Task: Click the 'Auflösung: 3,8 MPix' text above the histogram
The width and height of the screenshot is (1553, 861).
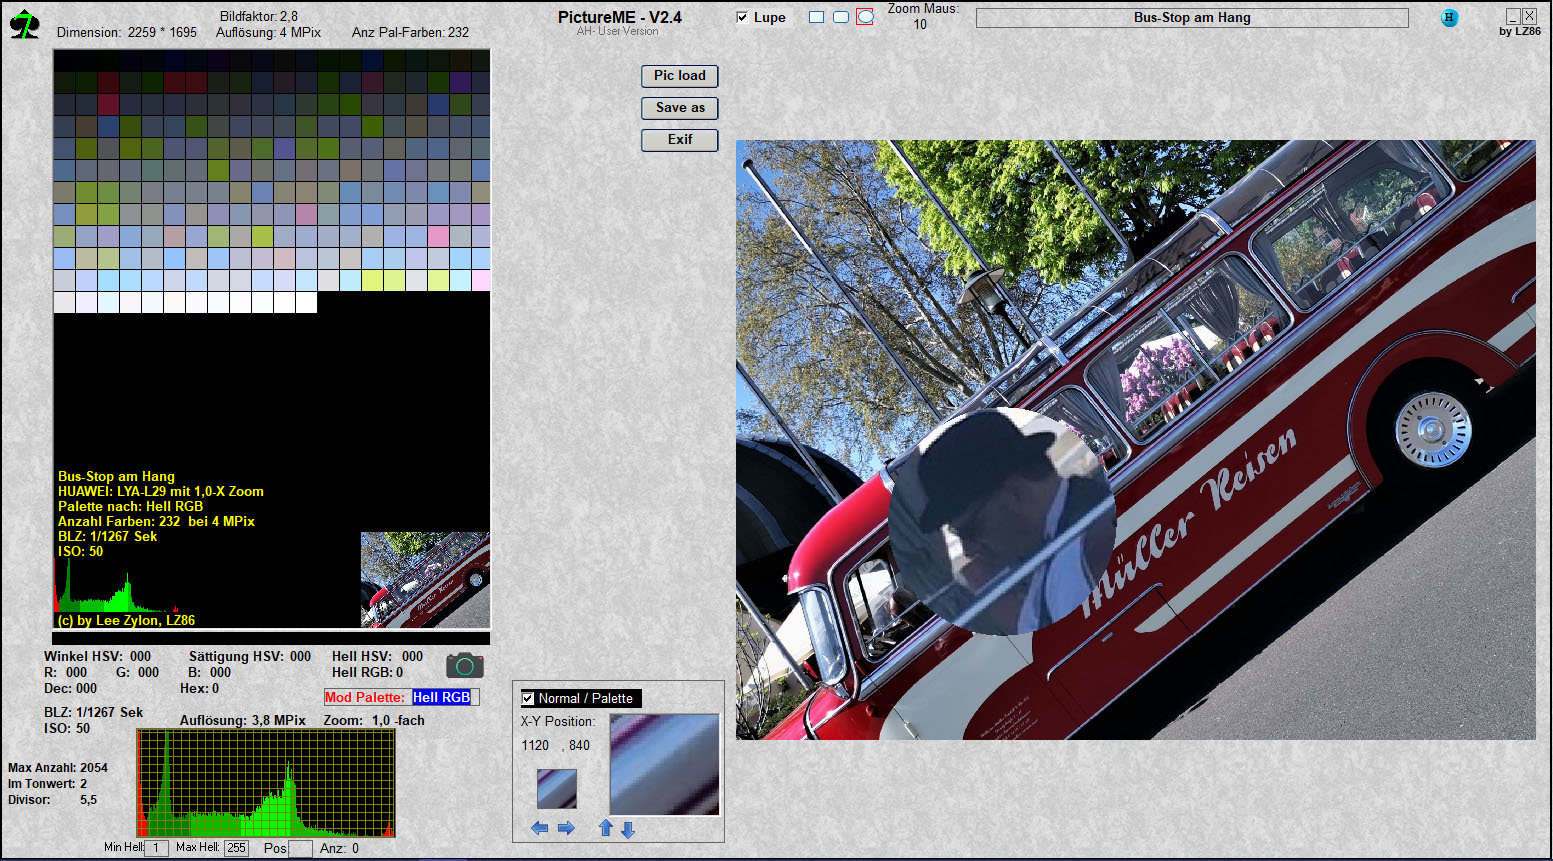Action: point(243,720)
